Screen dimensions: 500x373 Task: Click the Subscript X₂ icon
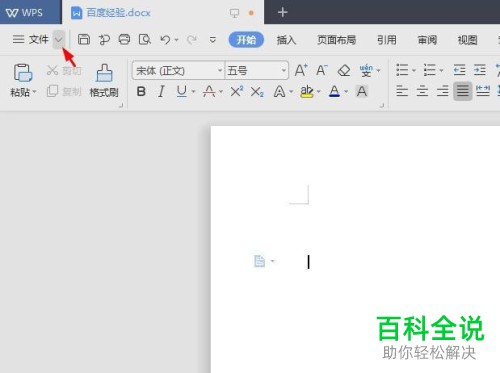click(257, 92)
